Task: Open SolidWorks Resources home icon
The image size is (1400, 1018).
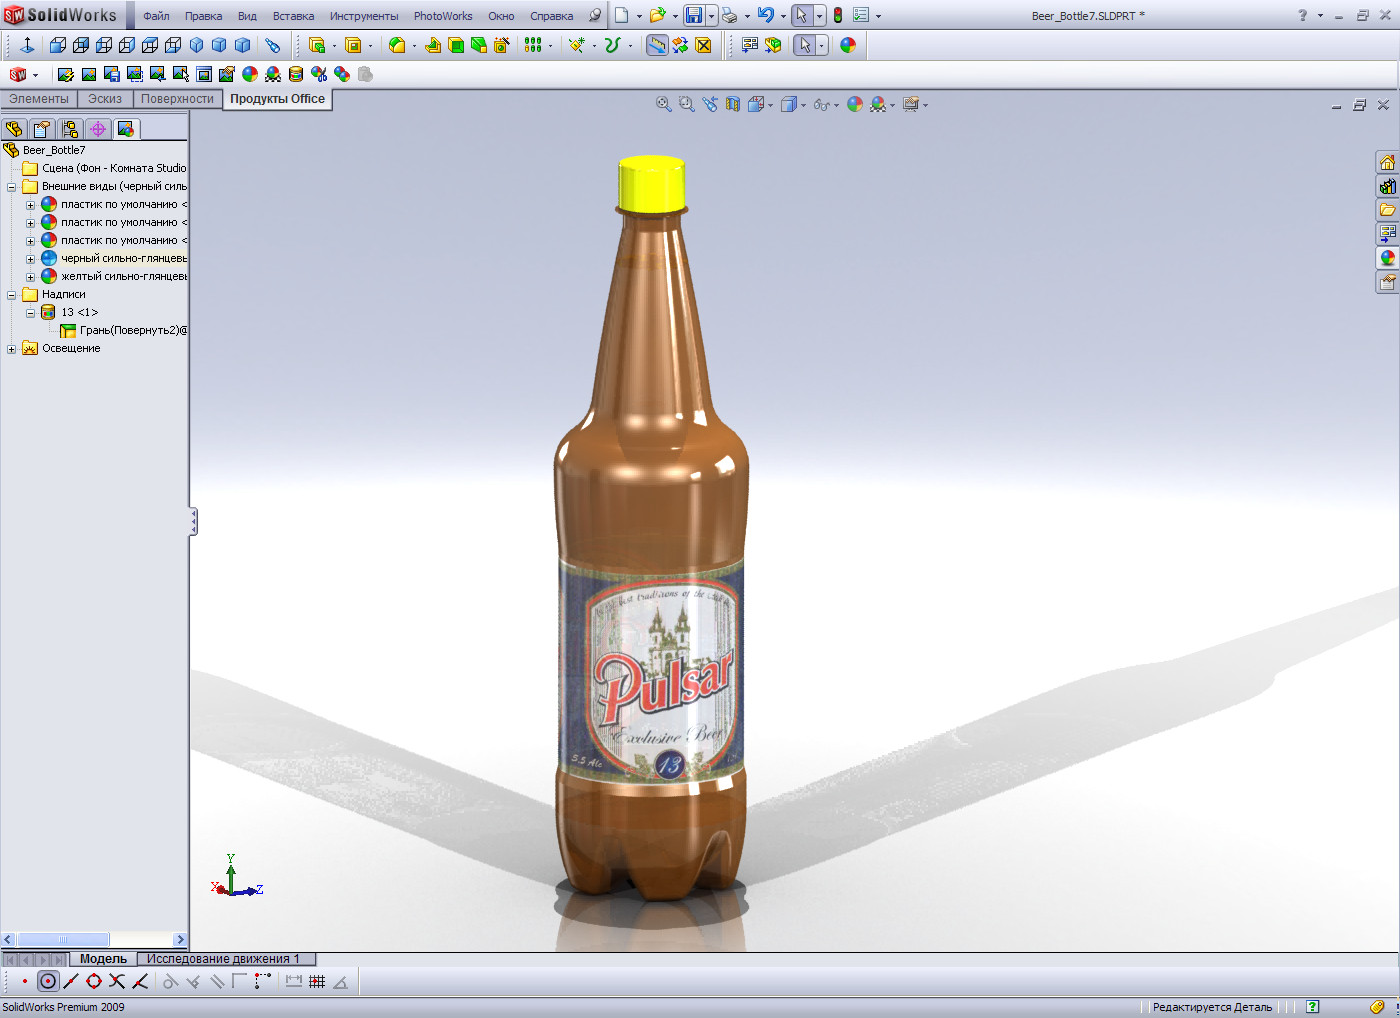Action: tap(1387, 162)
